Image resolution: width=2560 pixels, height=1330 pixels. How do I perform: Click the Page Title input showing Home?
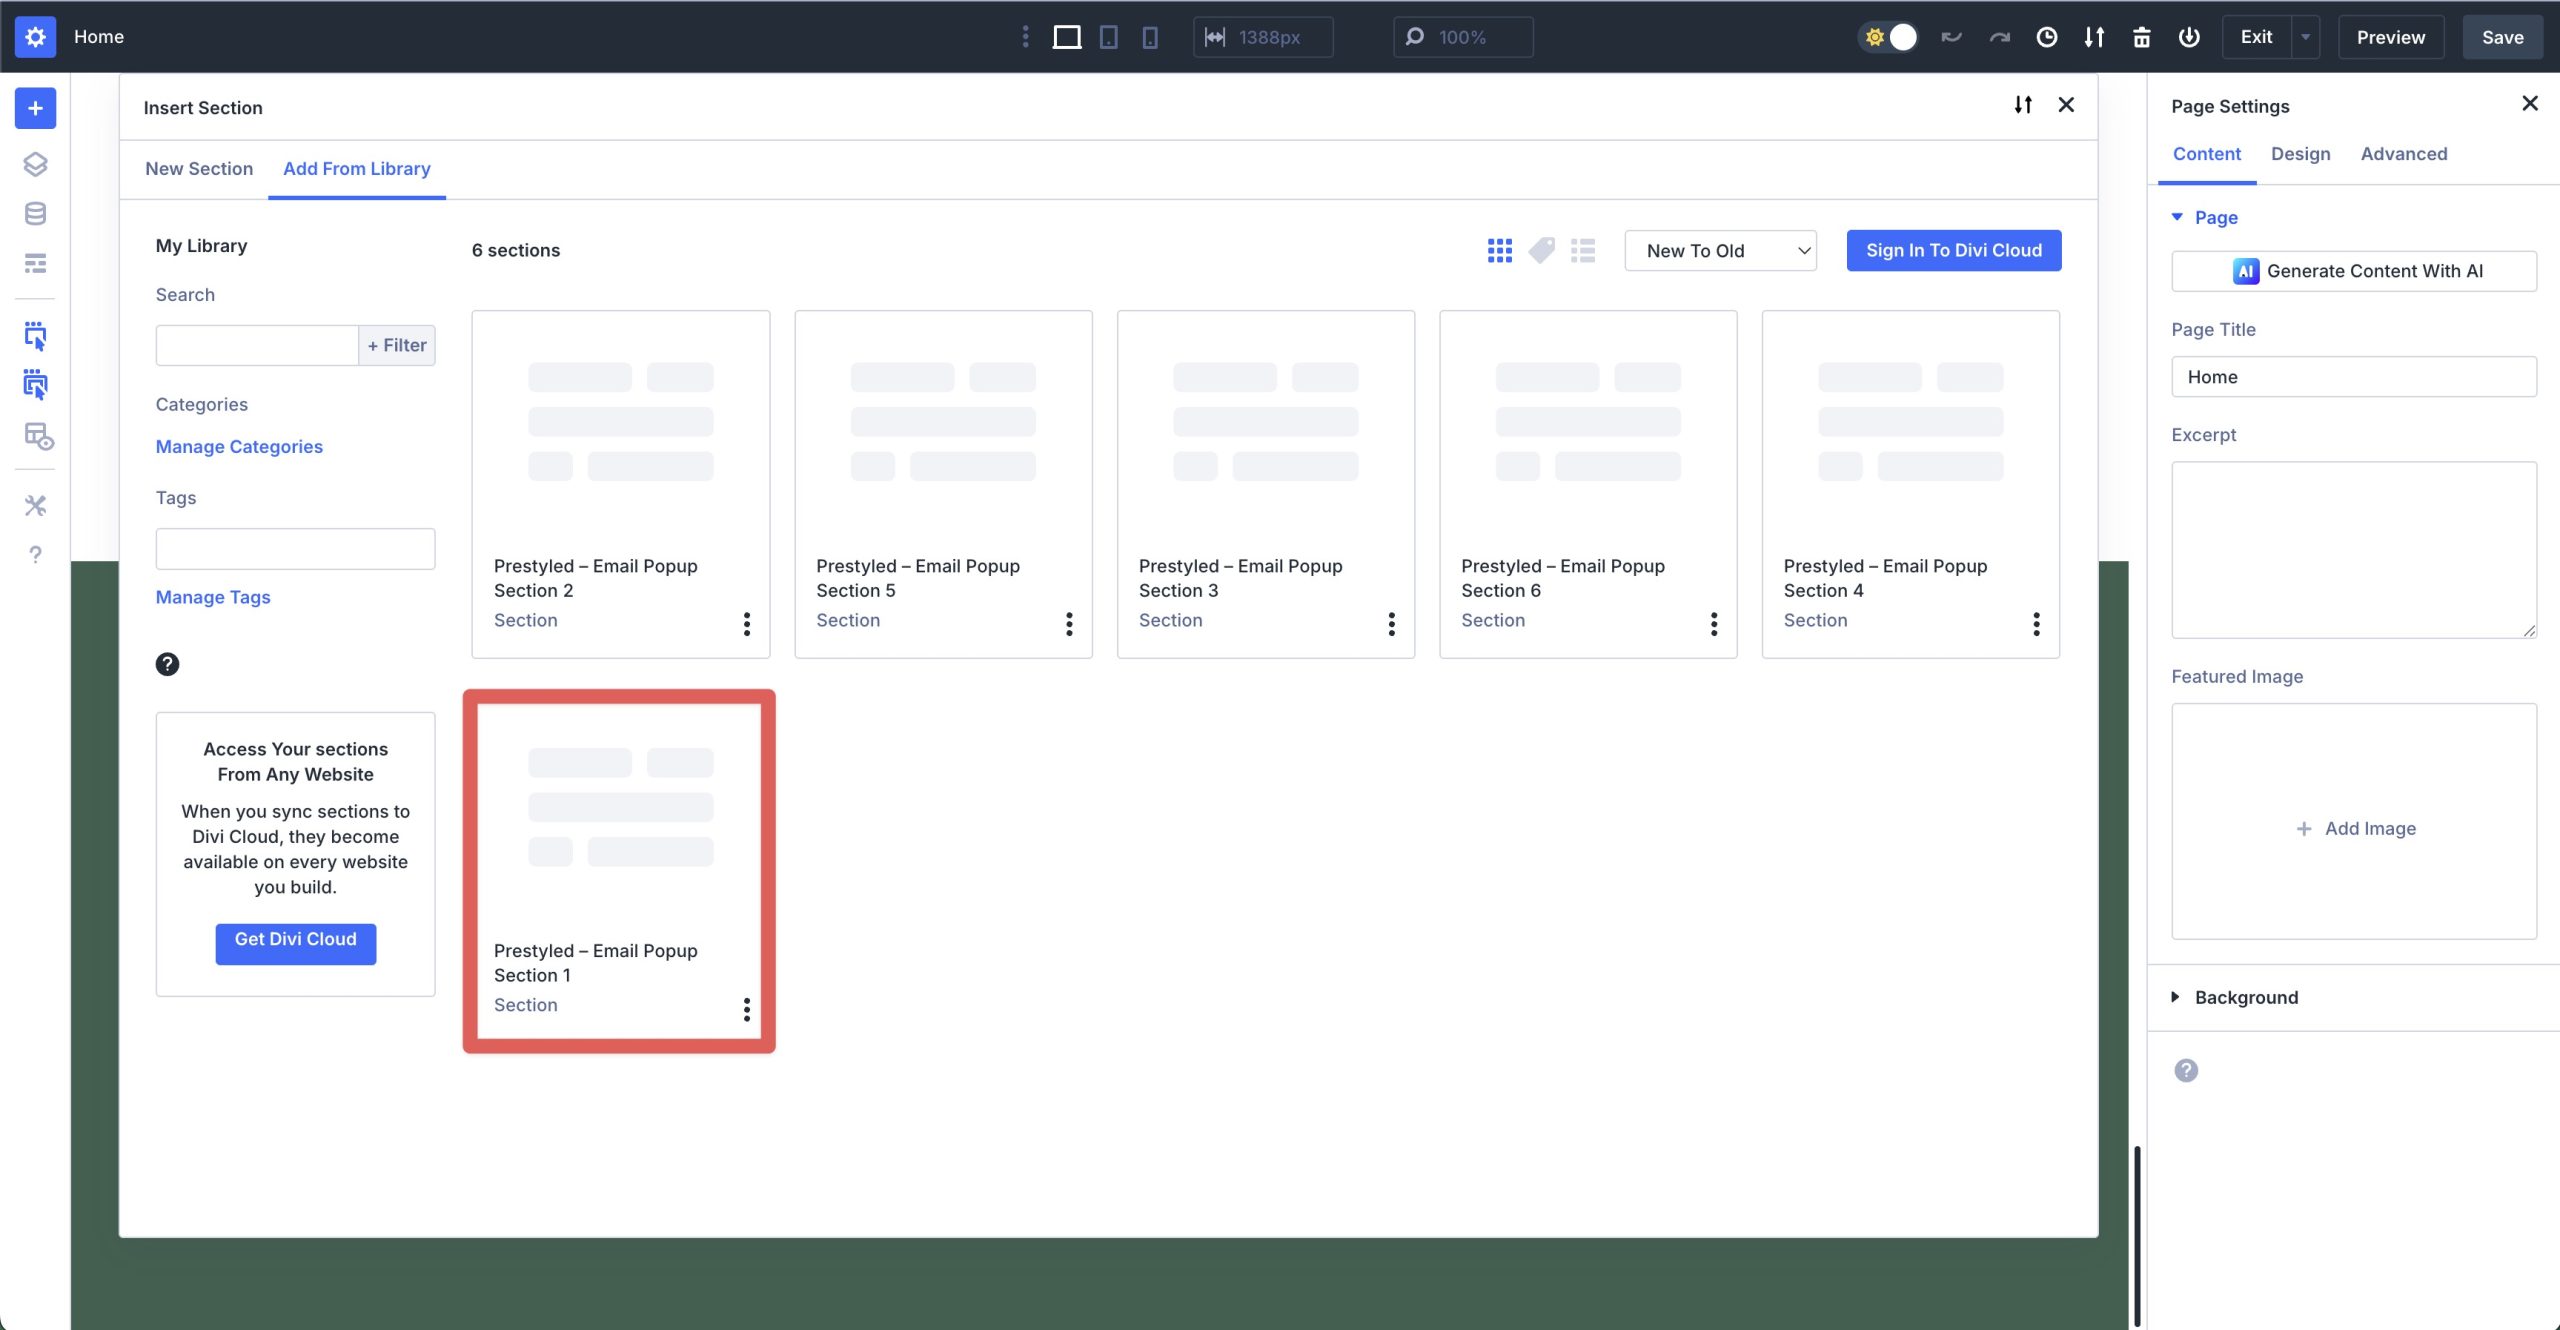tap(2353, 376)
